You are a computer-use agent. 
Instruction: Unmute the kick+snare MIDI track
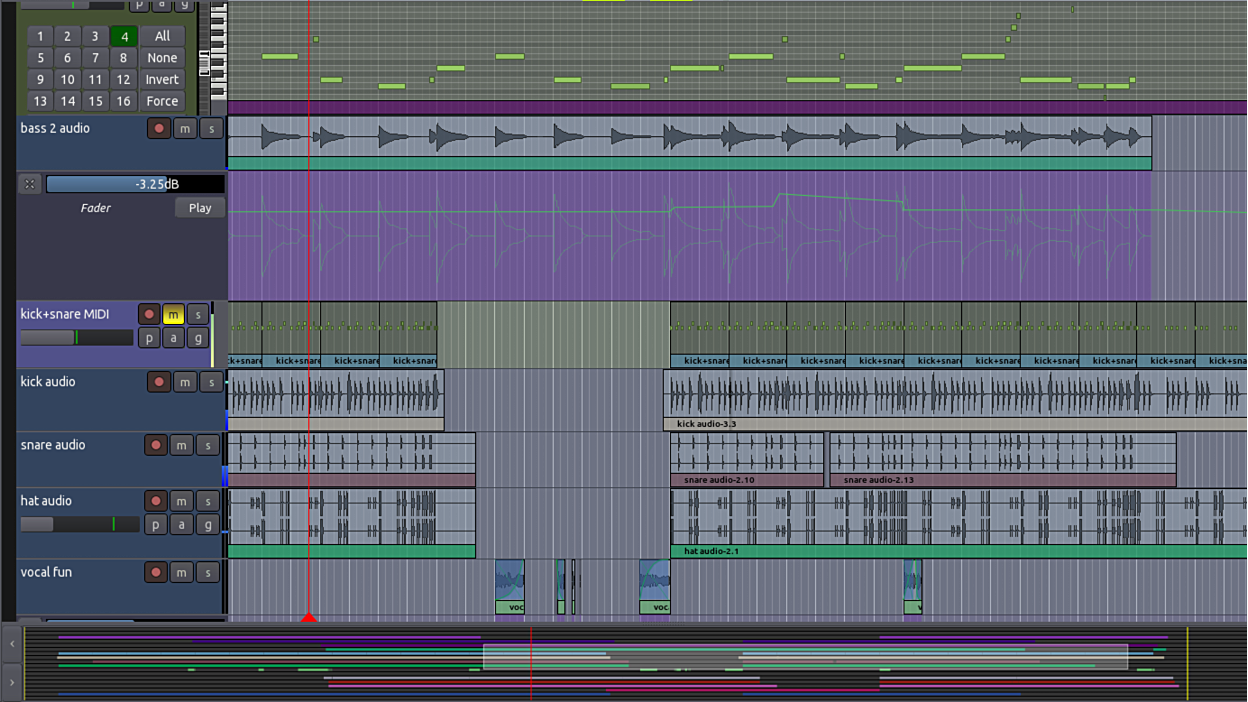point(173,315)
